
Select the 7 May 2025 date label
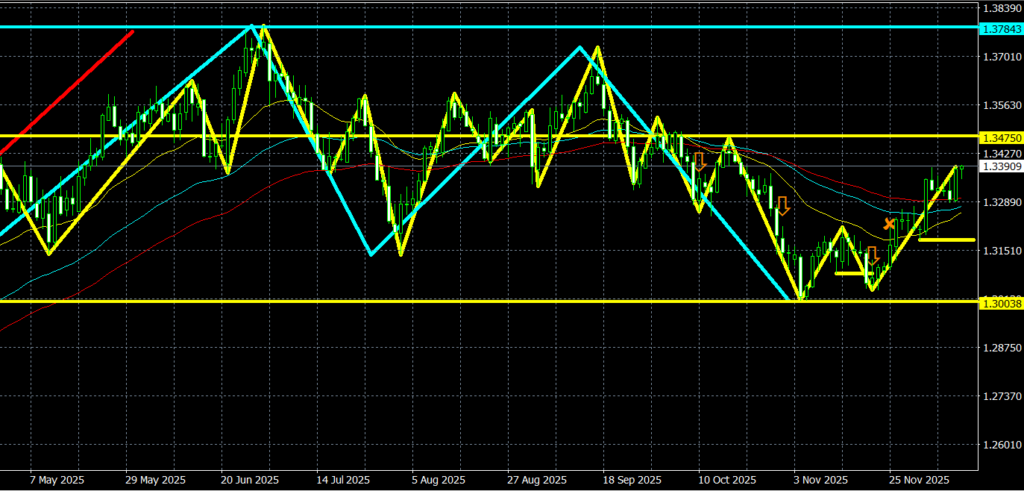point(58,480)
